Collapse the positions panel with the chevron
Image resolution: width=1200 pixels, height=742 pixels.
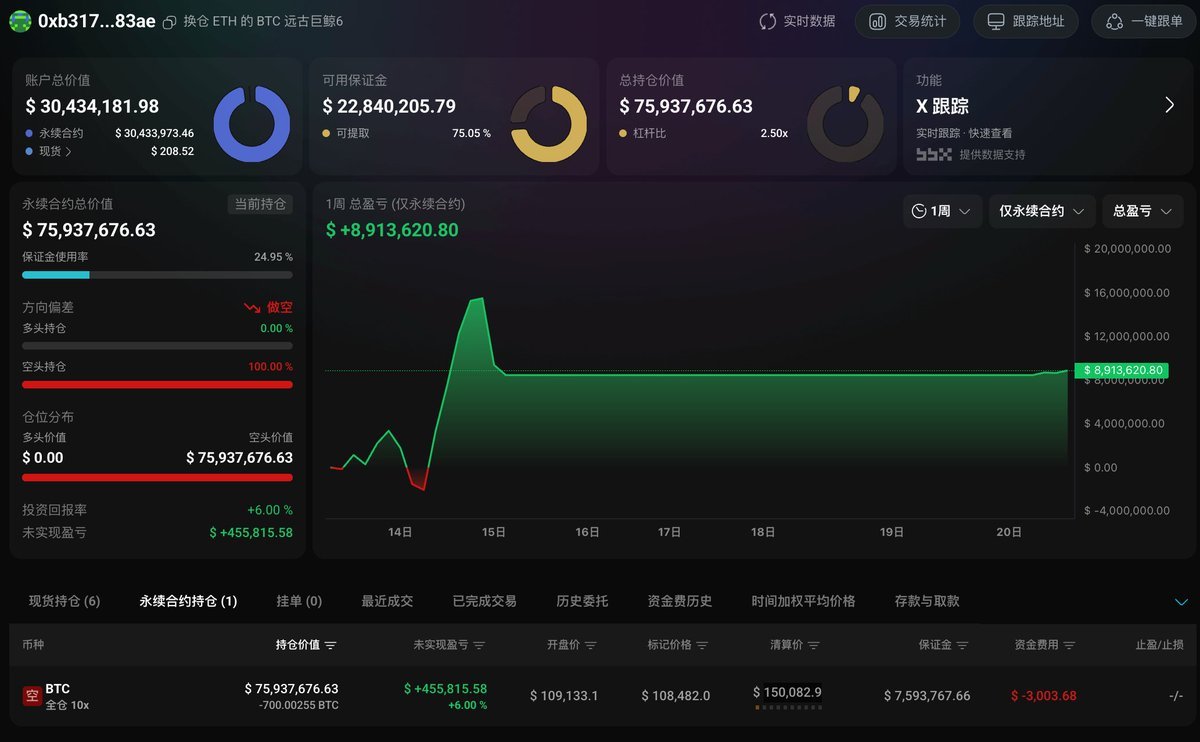(1181, 602)
